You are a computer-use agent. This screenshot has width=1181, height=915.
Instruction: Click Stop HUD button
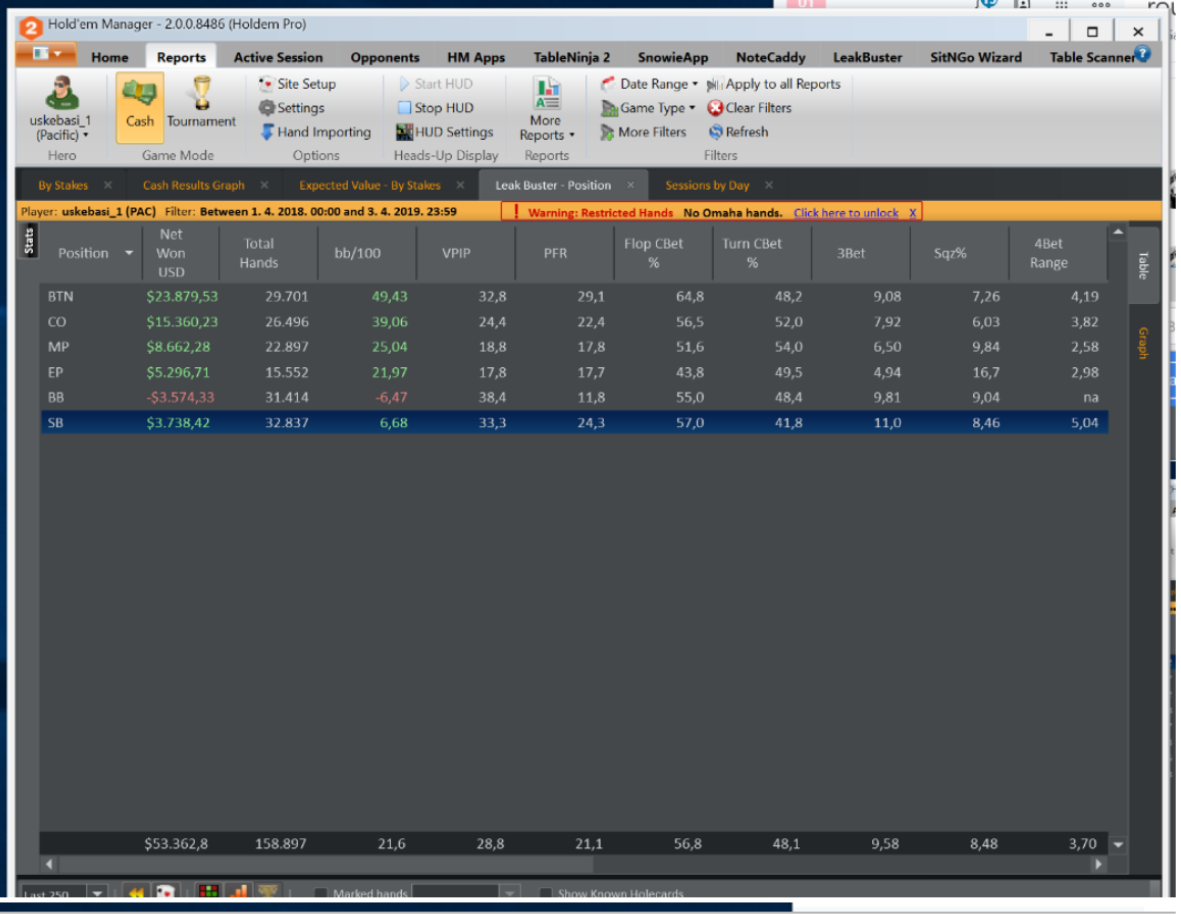435,108
